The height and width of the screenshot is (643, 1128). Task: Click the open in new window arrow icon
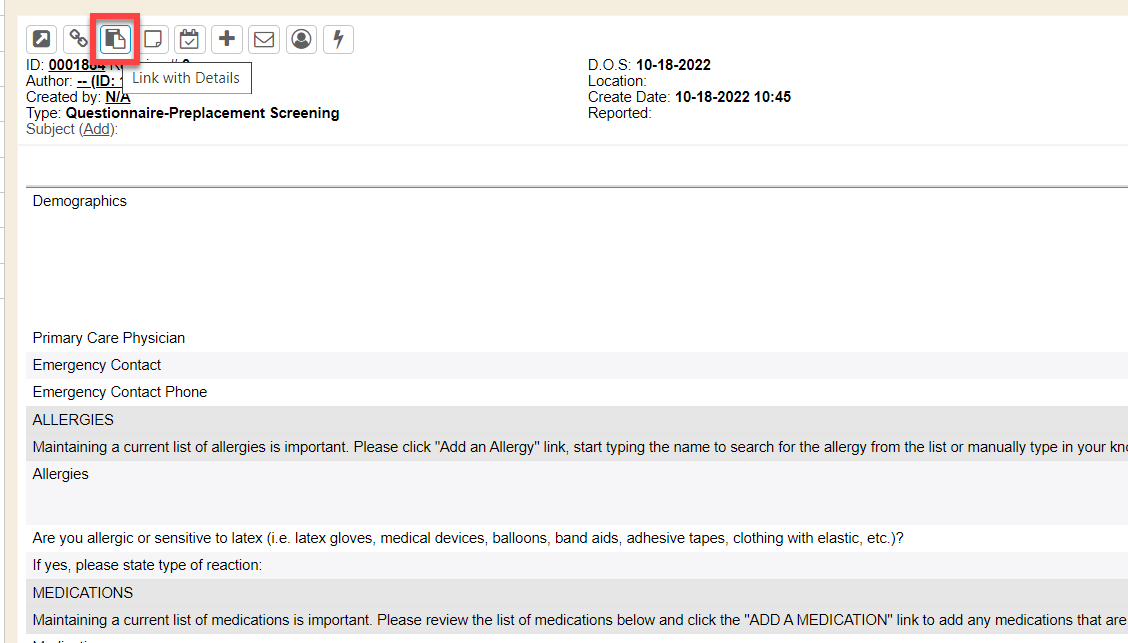coord(41,39)
